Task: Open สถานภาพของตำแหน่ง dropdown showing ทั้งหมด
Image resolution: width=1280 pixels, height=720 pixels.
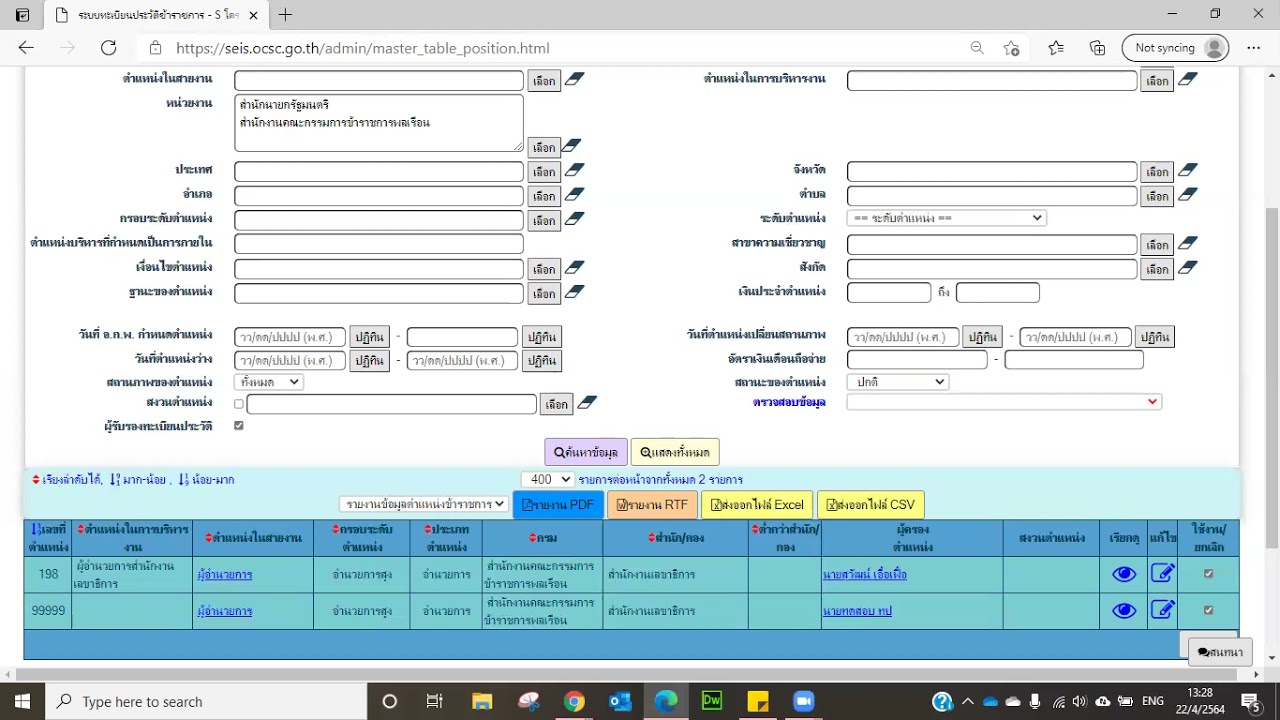Action: pos(268,382)
